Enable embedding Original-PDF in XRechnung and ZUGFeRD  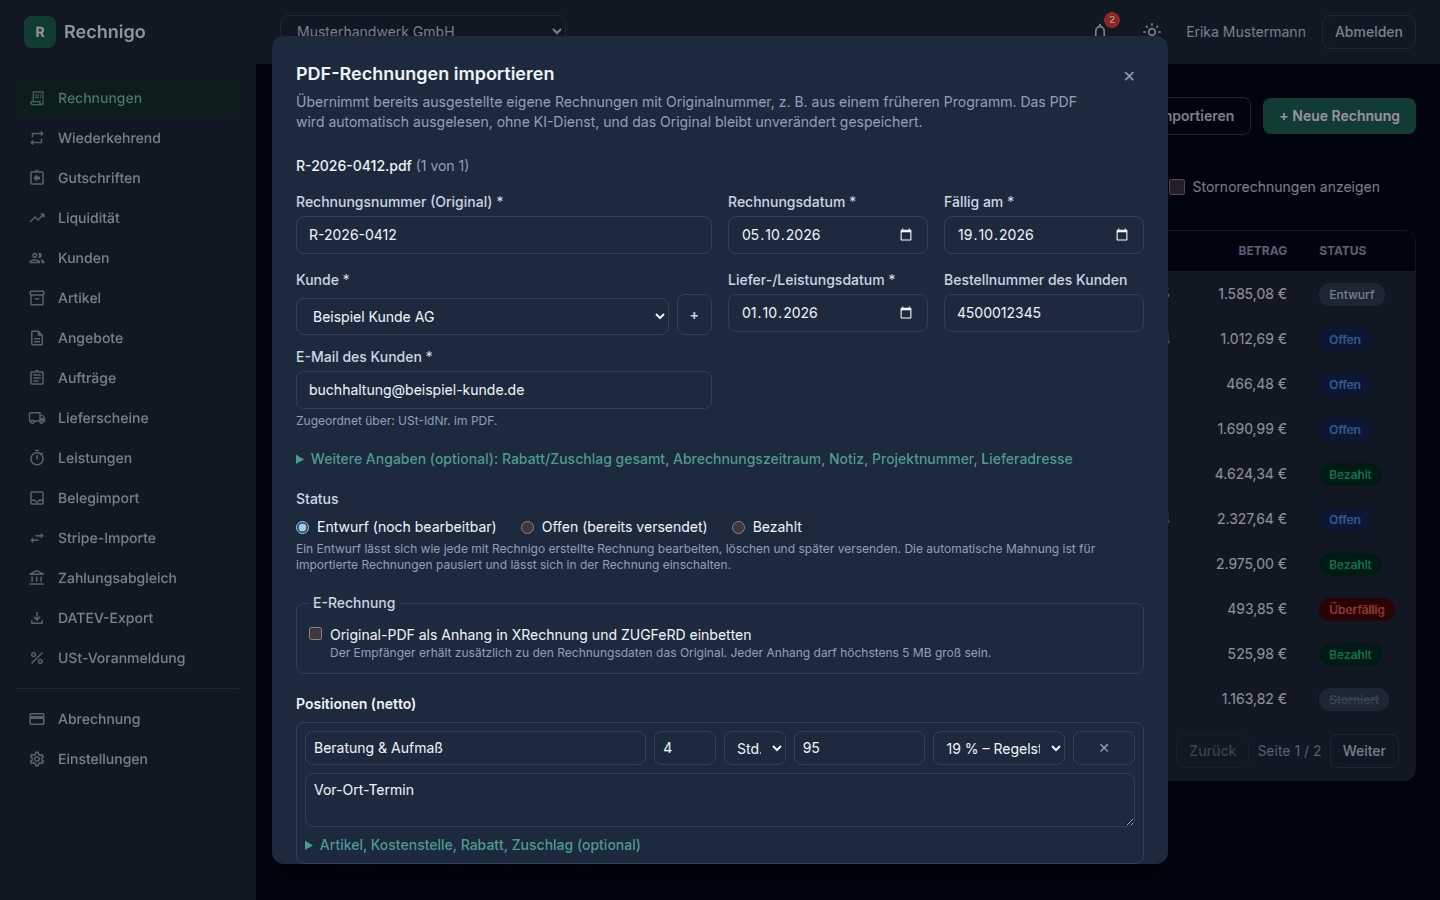(316, 634)
